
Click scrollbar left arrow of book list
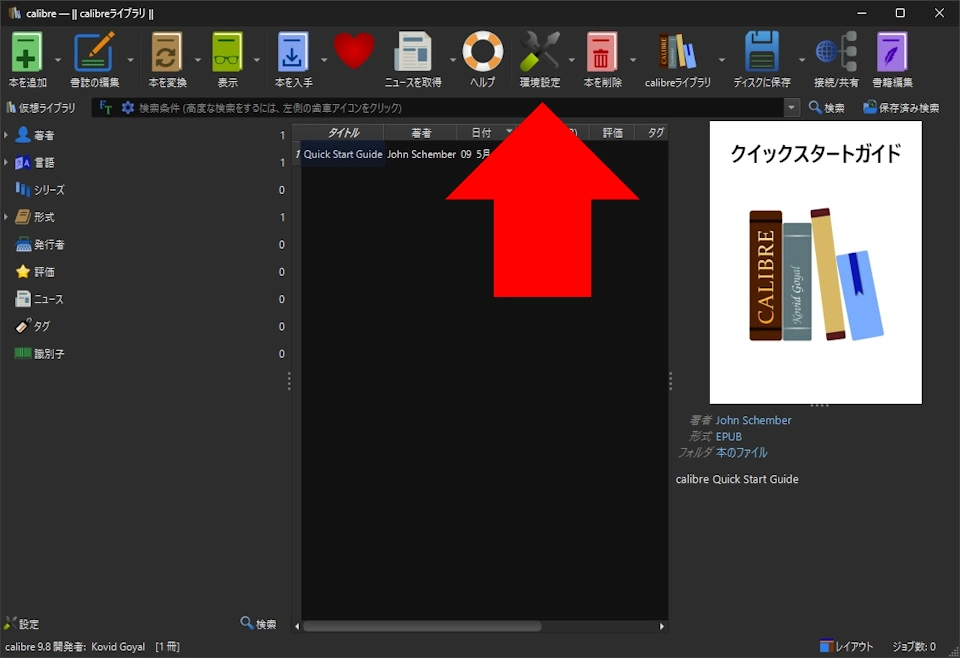point(298,626)
